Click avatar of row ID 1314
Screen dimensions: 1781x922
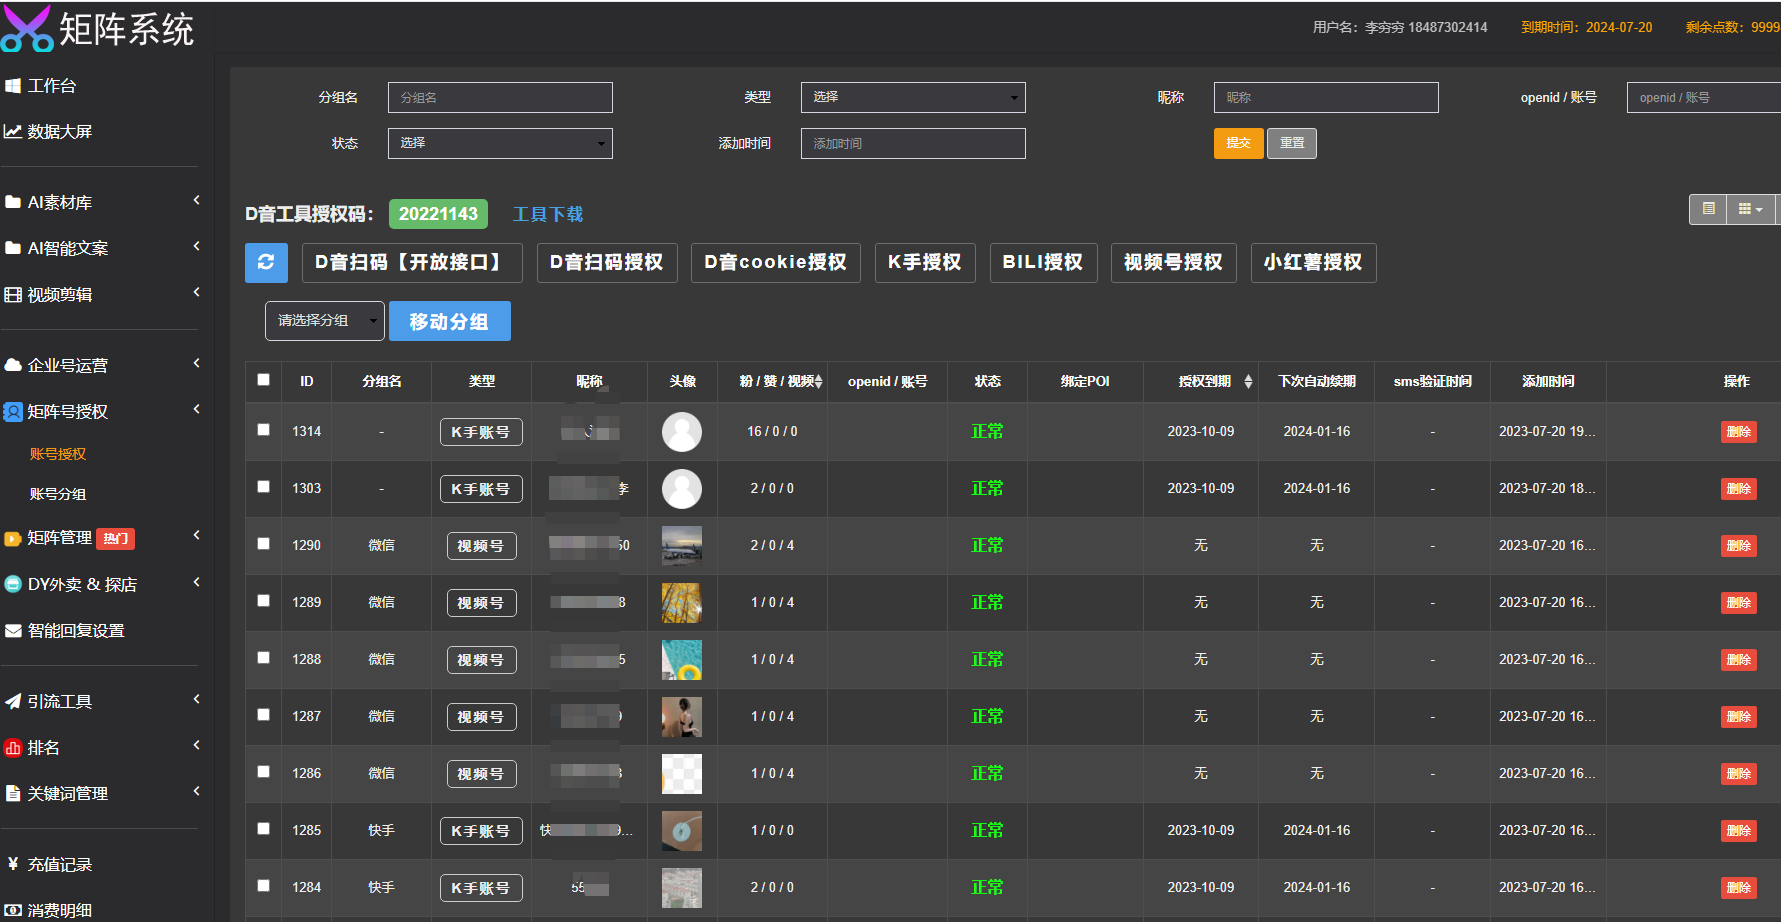(x=682, y=432)
